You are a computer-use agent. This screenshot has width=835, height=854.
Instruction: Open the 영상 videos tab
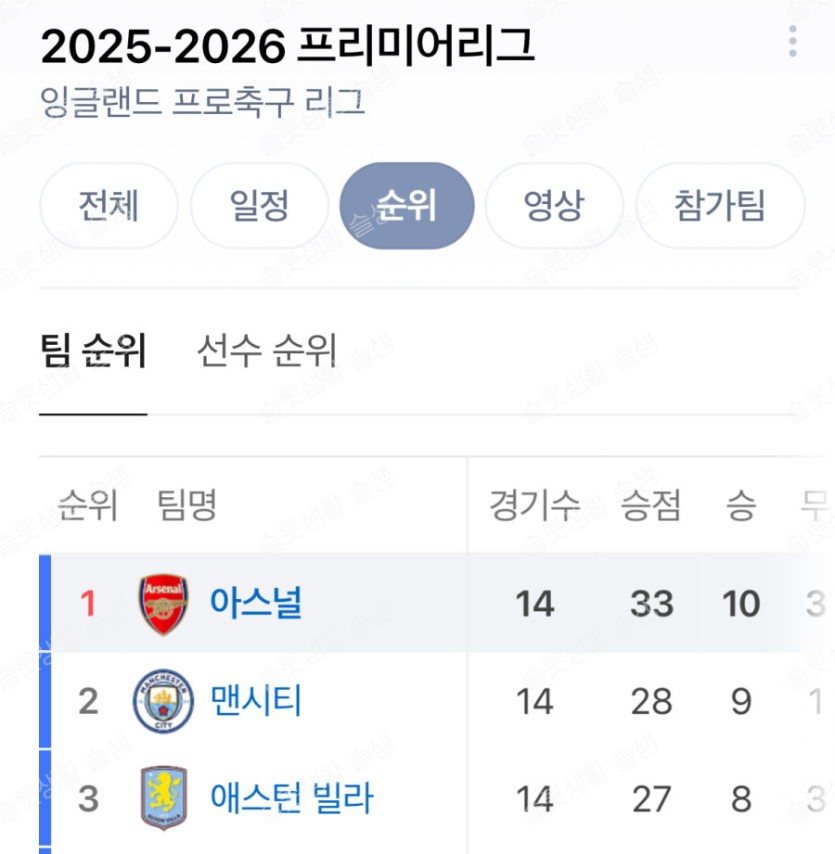pyautogui.click(x=553, y=206)
